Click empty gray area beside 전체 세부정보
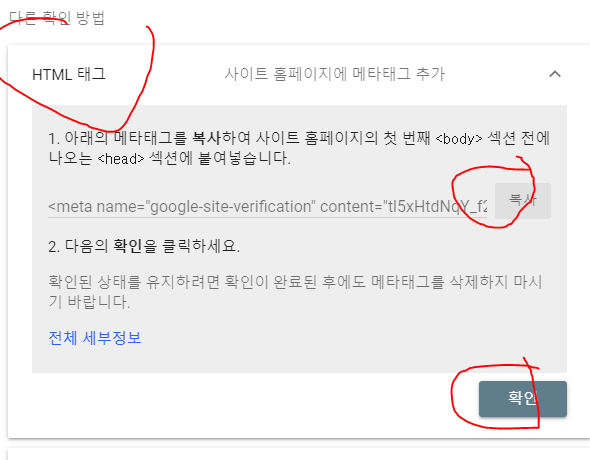 pyautogui.click(x=339, y=338)
